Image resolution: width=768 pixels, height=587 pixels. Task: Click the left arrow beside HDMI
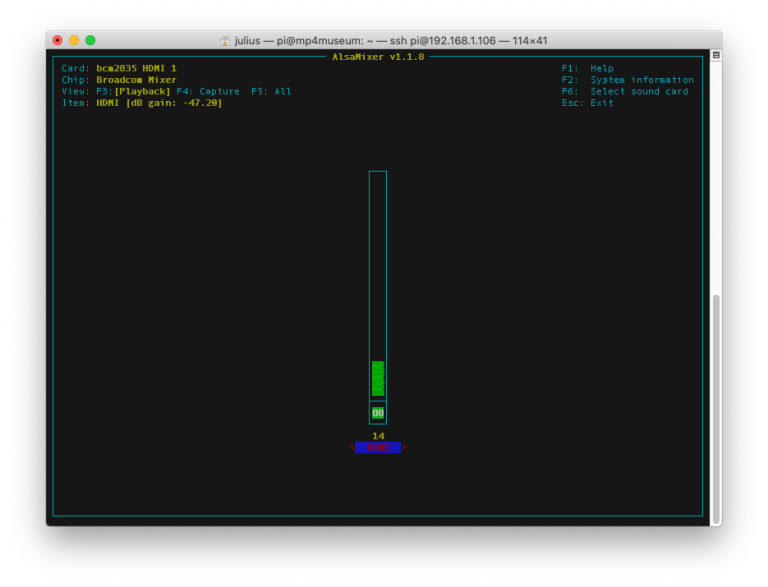point(352,448)
